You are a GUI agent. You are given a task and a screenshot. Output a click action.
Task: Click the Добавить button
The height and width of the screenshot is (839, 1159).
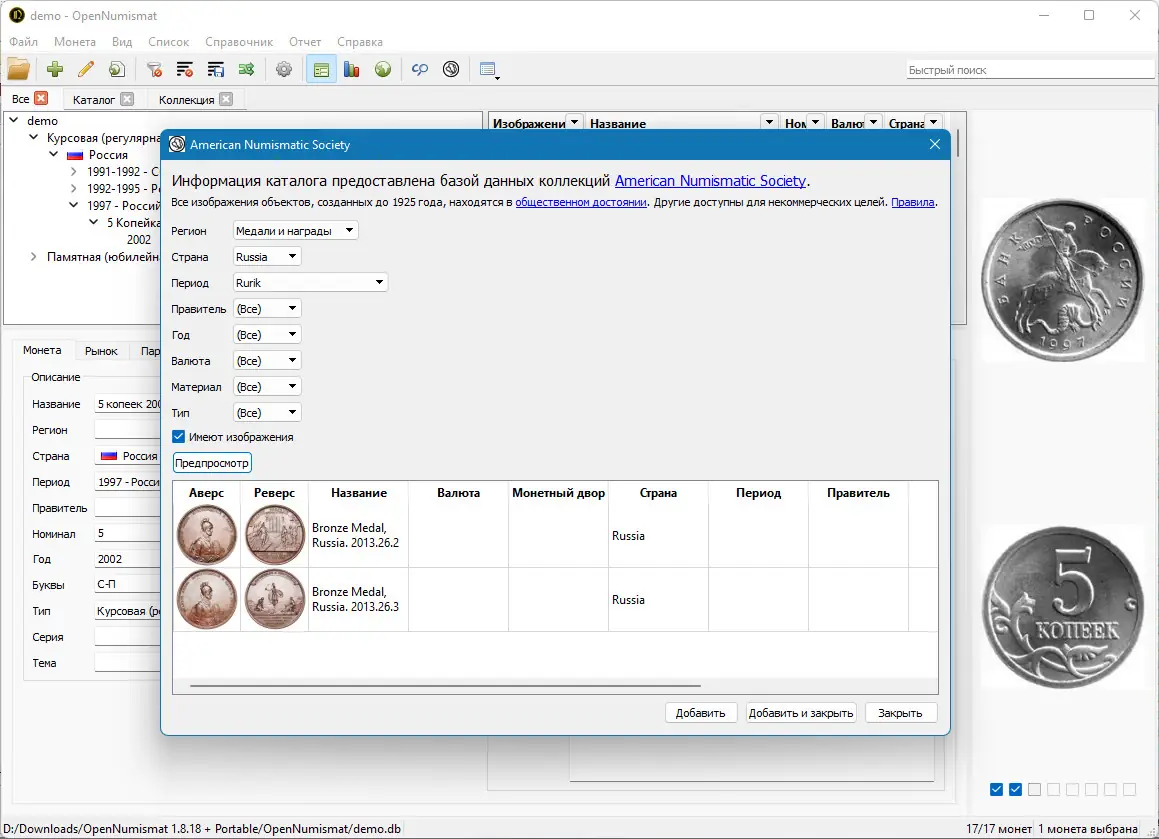tap(701, 713)
